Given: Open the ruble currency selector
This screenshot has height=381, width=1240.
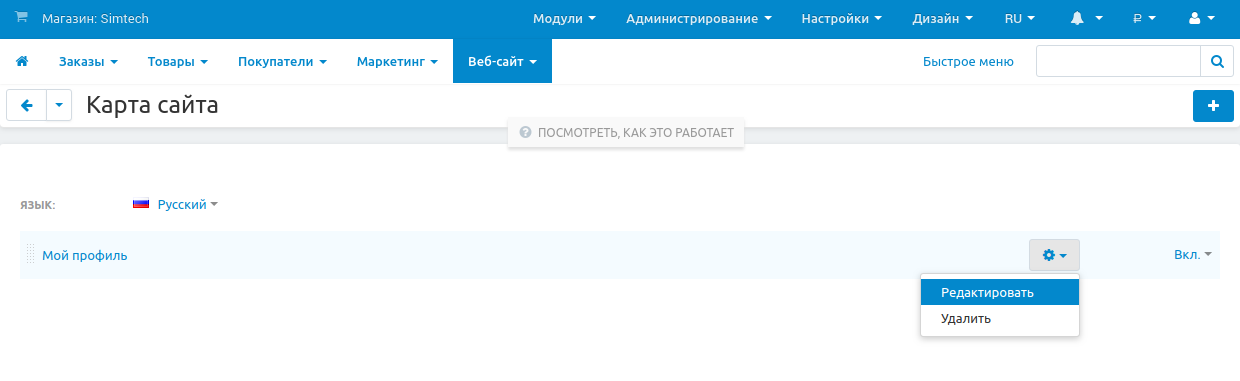Looking at the screenshot, I should [x=1145, y=19].
